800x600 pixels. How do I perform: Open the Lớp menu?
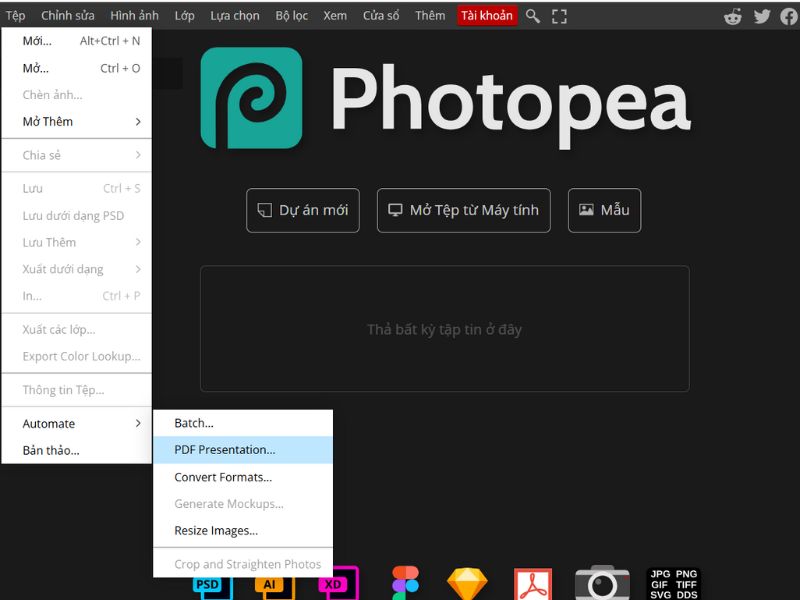point(184,16)
